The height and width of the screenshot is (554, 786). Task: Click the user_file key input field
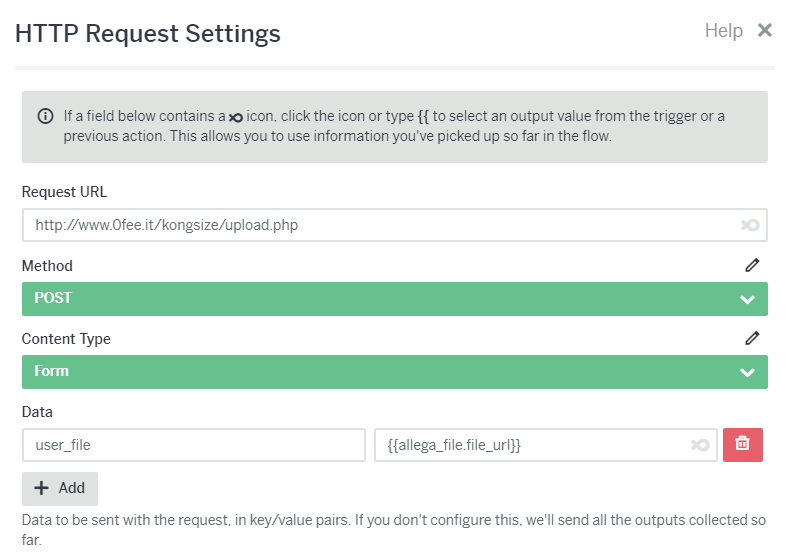(193, 445)
